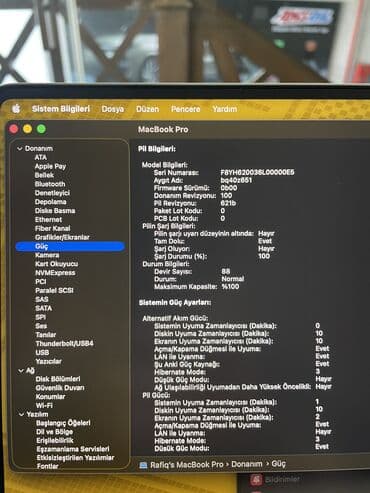Select the highlighted Güç item
Image resolution: width=370 pixels, height=493 pixels.
[70, 246]
